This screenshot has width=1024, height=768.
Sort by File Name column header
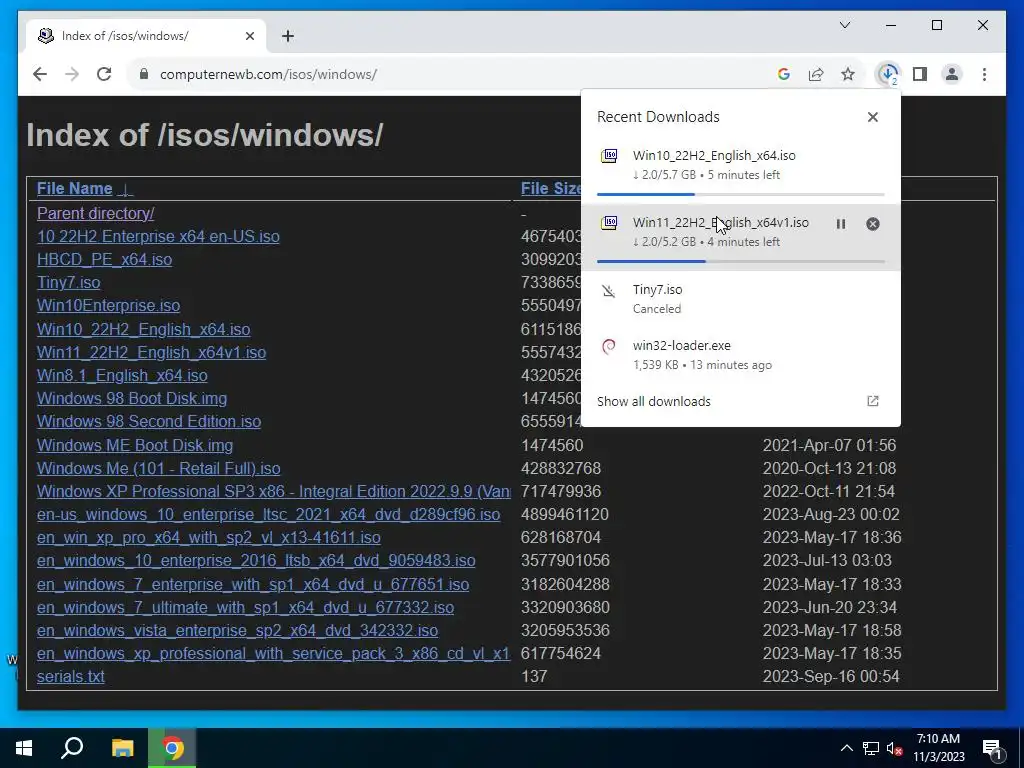(x=84, y=189)
